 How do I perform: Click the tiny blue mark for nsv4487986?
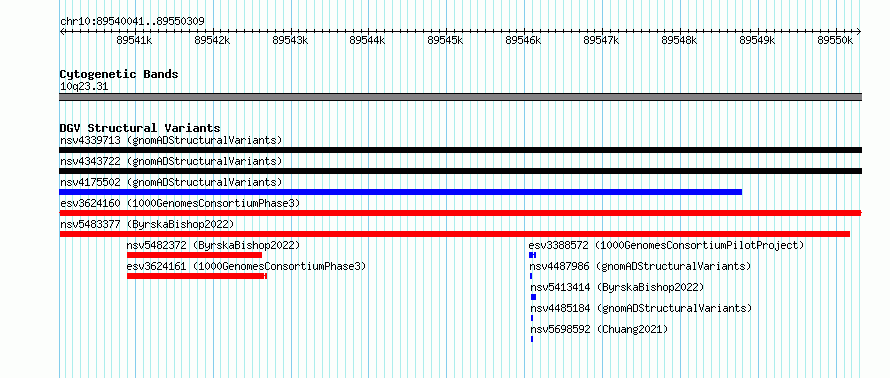point(531,276)
